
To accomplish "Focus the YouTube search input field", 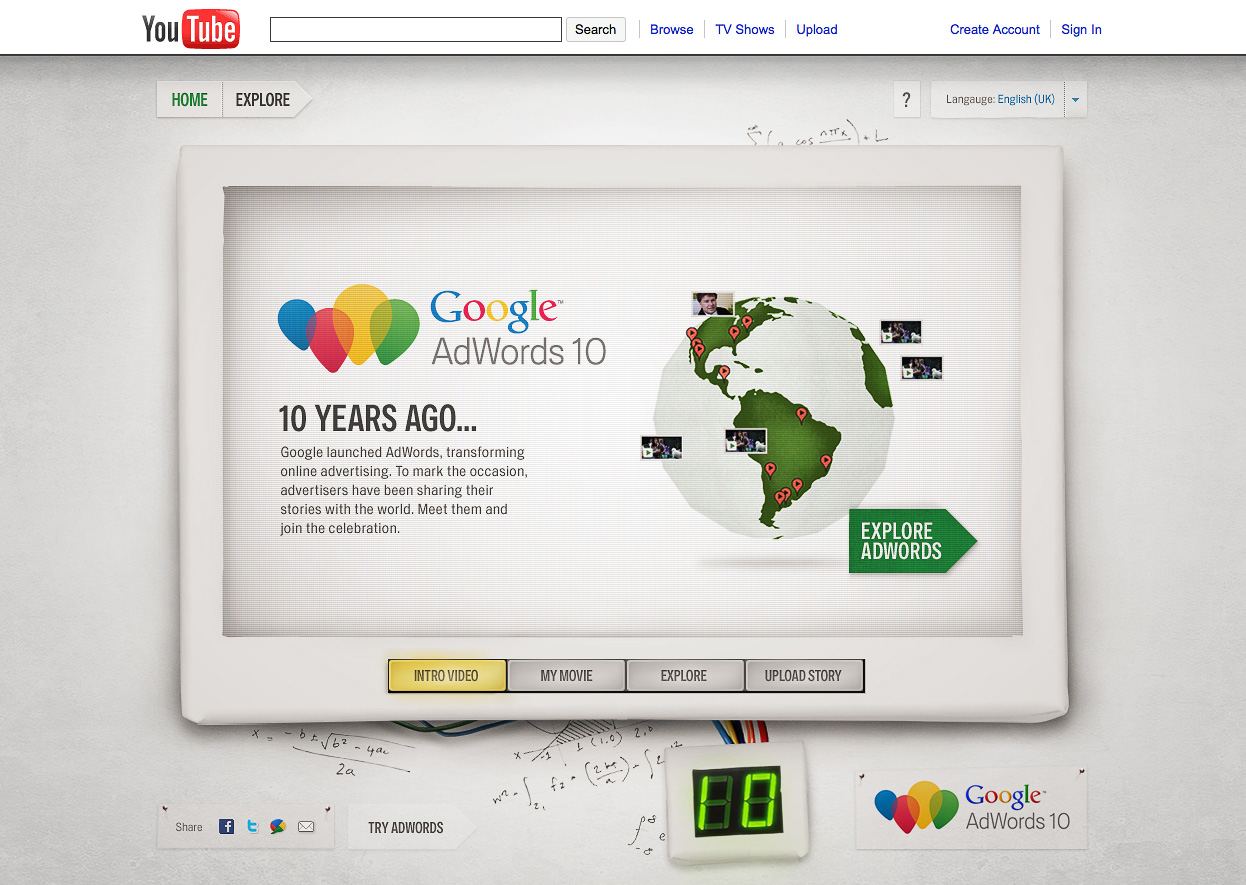I will click(416, 29).
